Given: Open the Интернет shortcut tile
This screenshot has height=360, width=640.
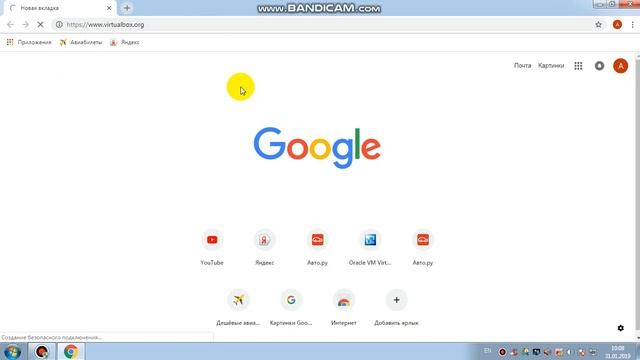Looking at the screenshot, I should tap(344, 308).
